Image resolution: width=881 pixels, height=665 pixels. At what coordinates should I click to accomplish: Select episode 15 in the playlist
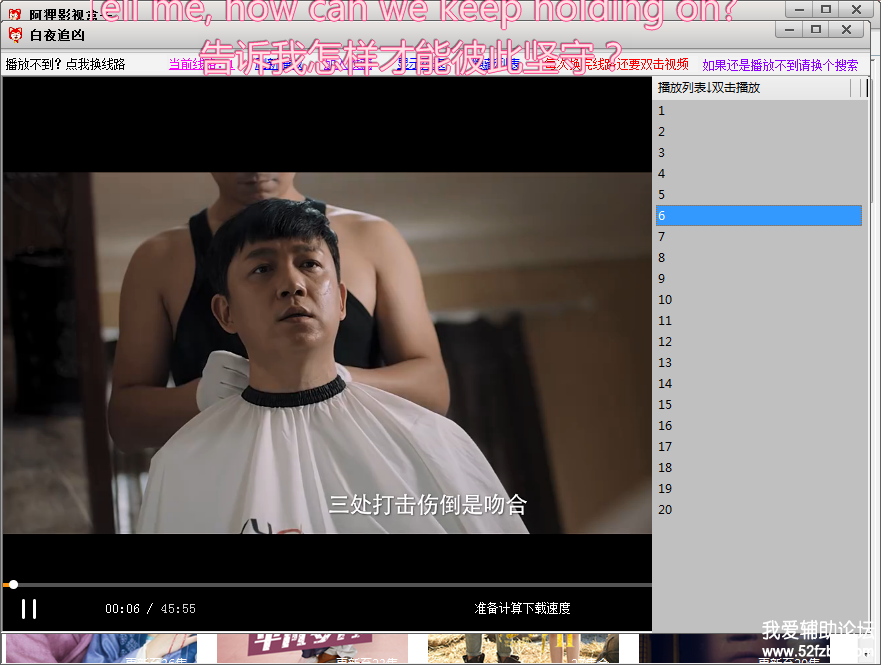coord(759,404)
